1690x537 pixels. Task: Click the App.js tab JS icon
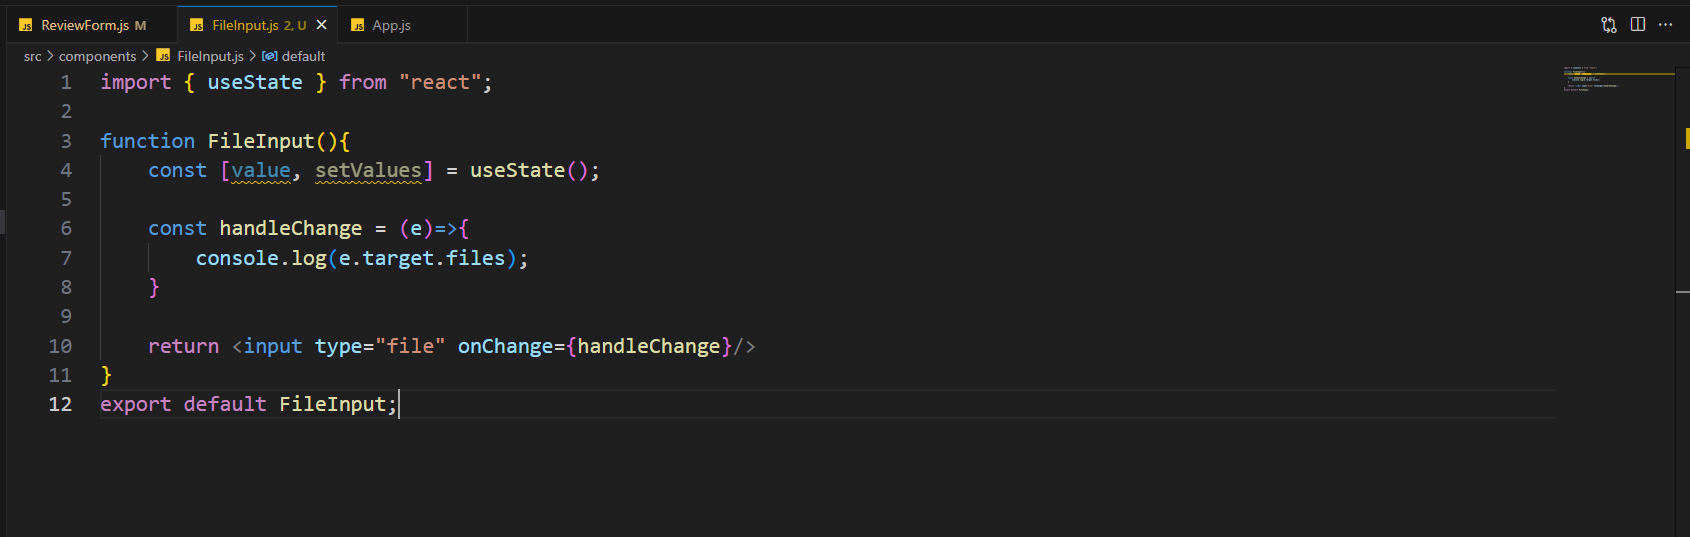[357, 25]
